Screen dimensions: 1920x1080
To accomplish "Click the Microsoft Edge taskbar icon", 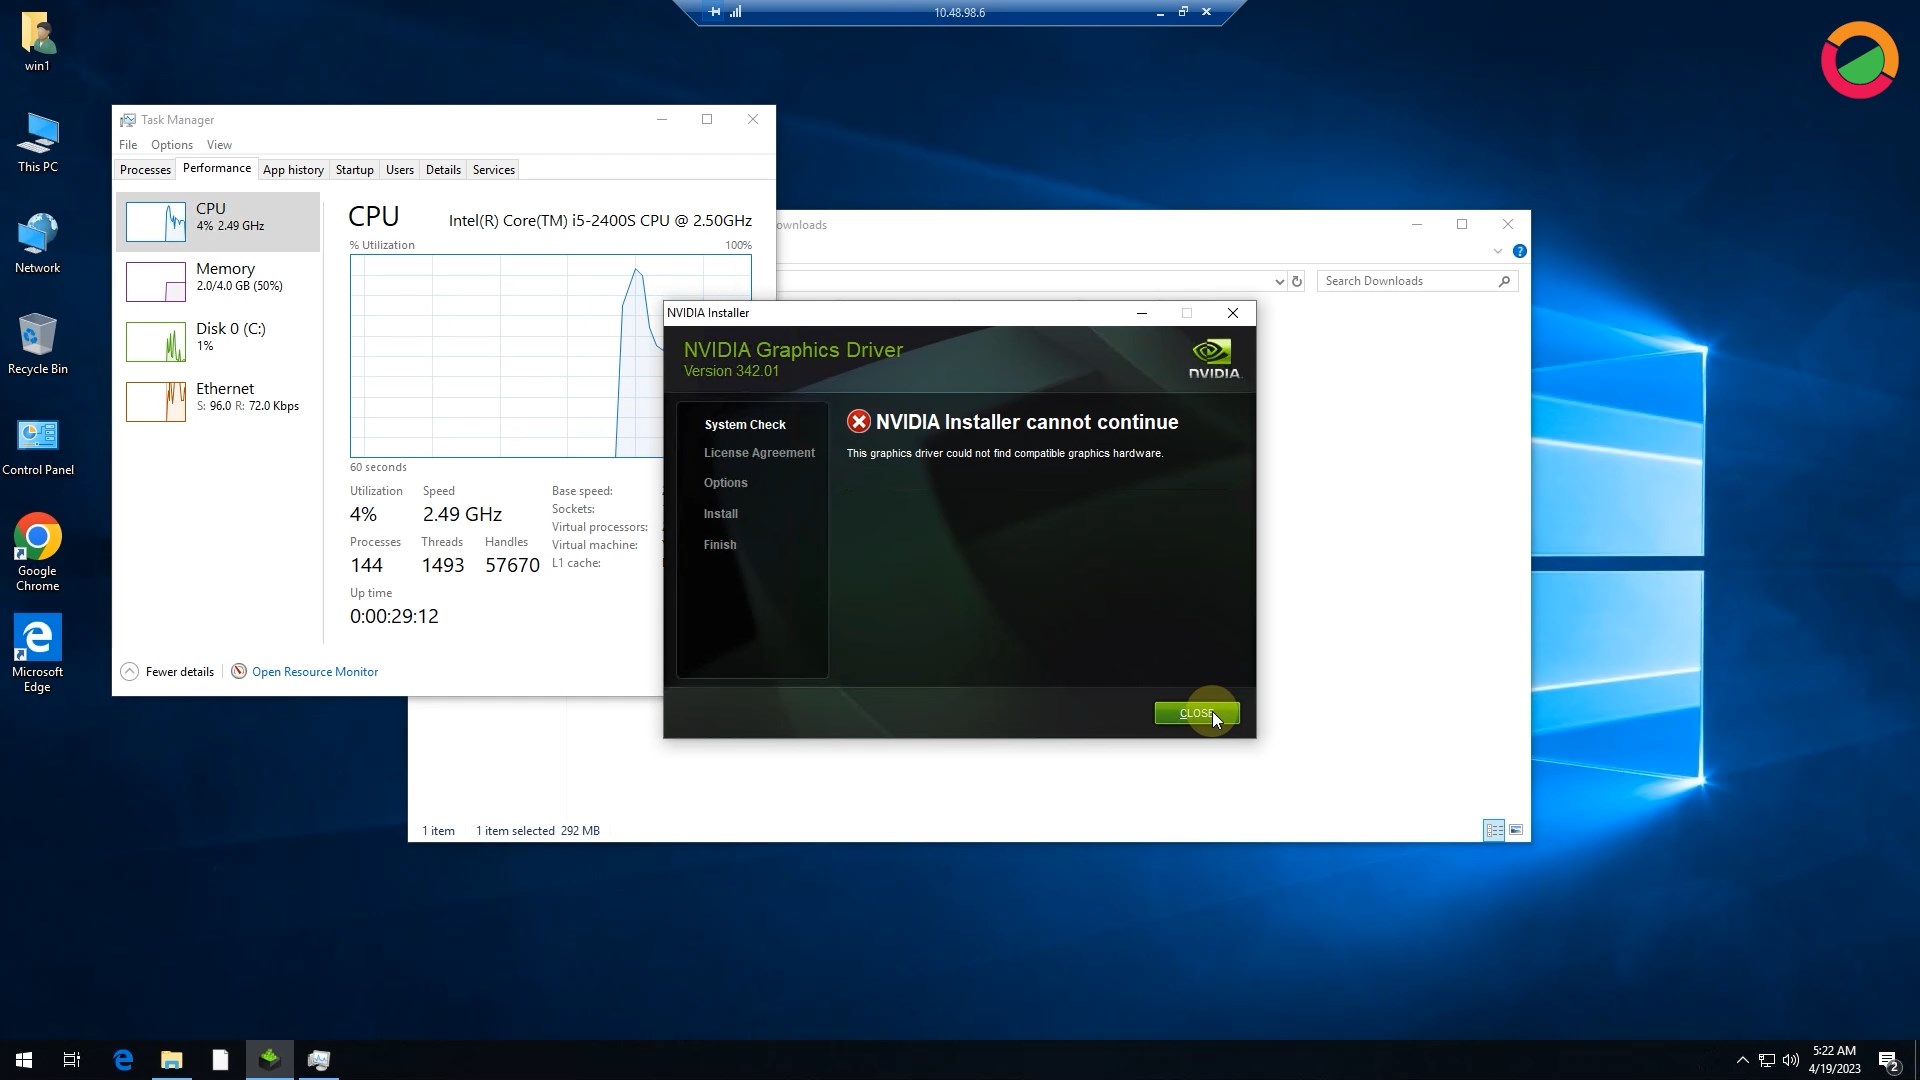I will point(121,1059).
